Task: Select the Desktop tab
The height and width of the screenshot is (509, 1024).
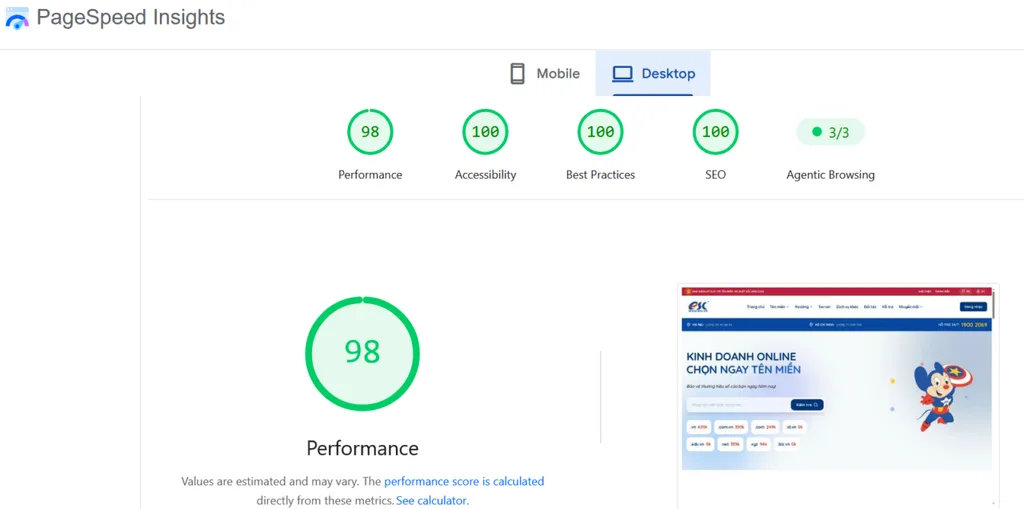Action: (653, 73)
